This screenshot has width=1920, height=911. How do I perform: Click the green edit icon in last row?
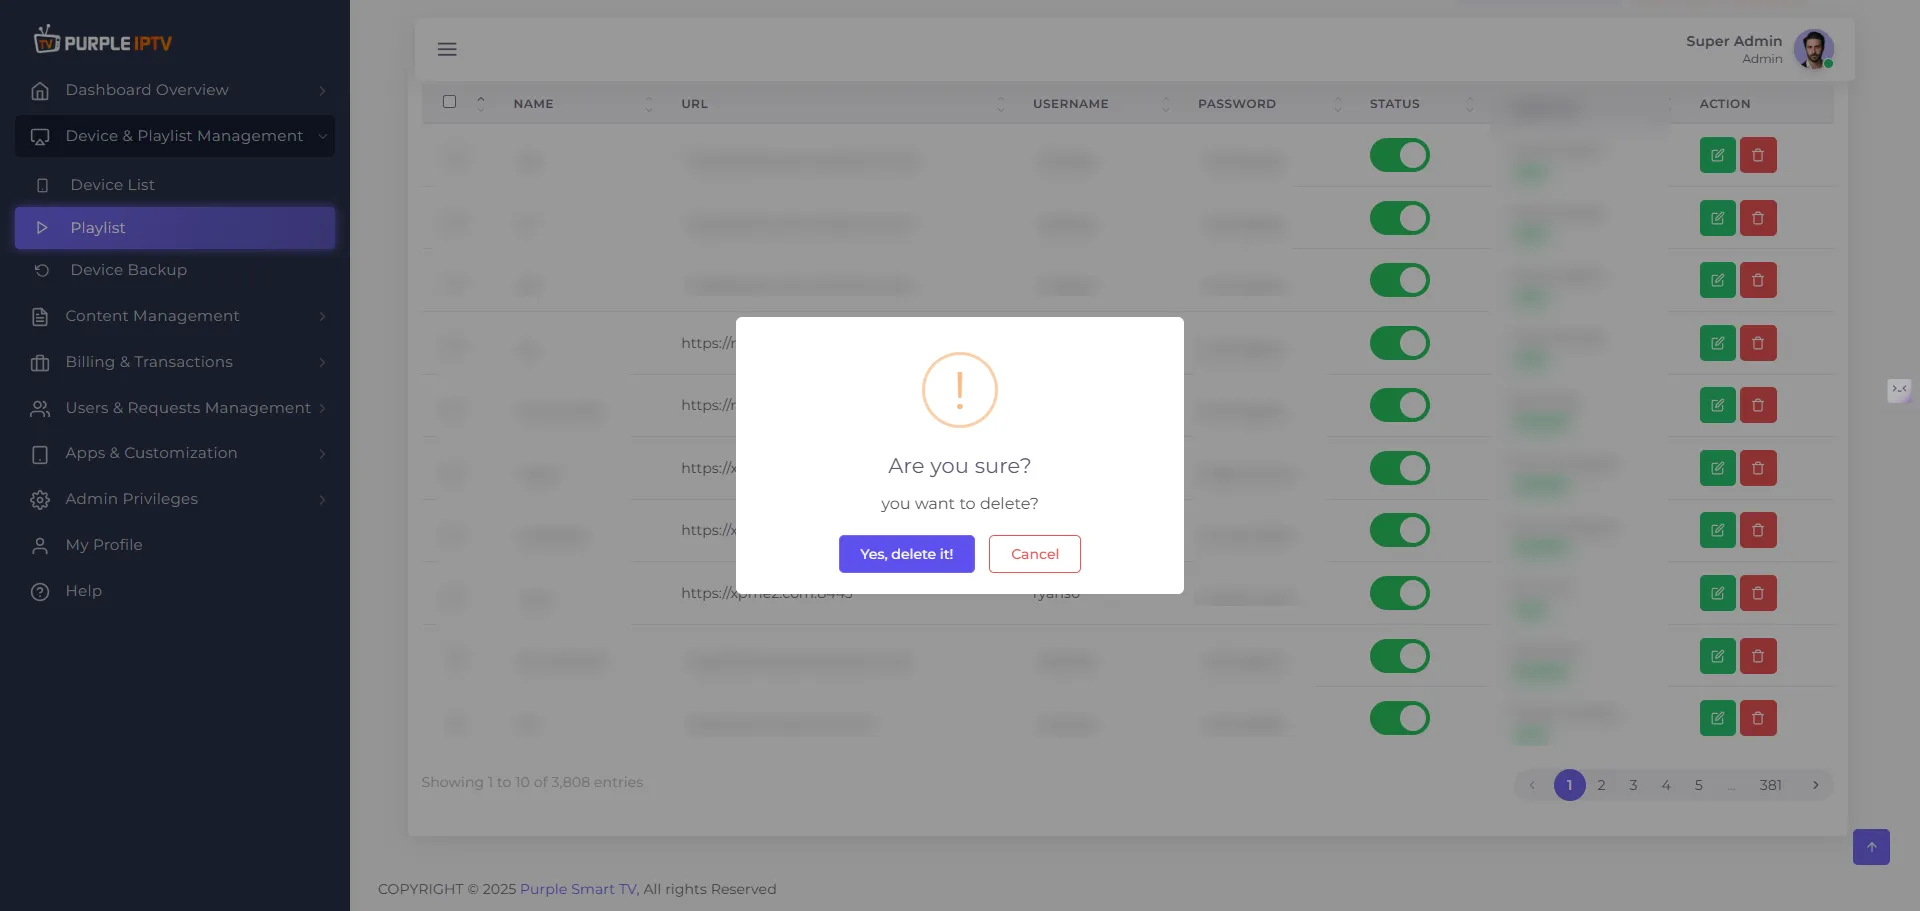(1717, 718)
